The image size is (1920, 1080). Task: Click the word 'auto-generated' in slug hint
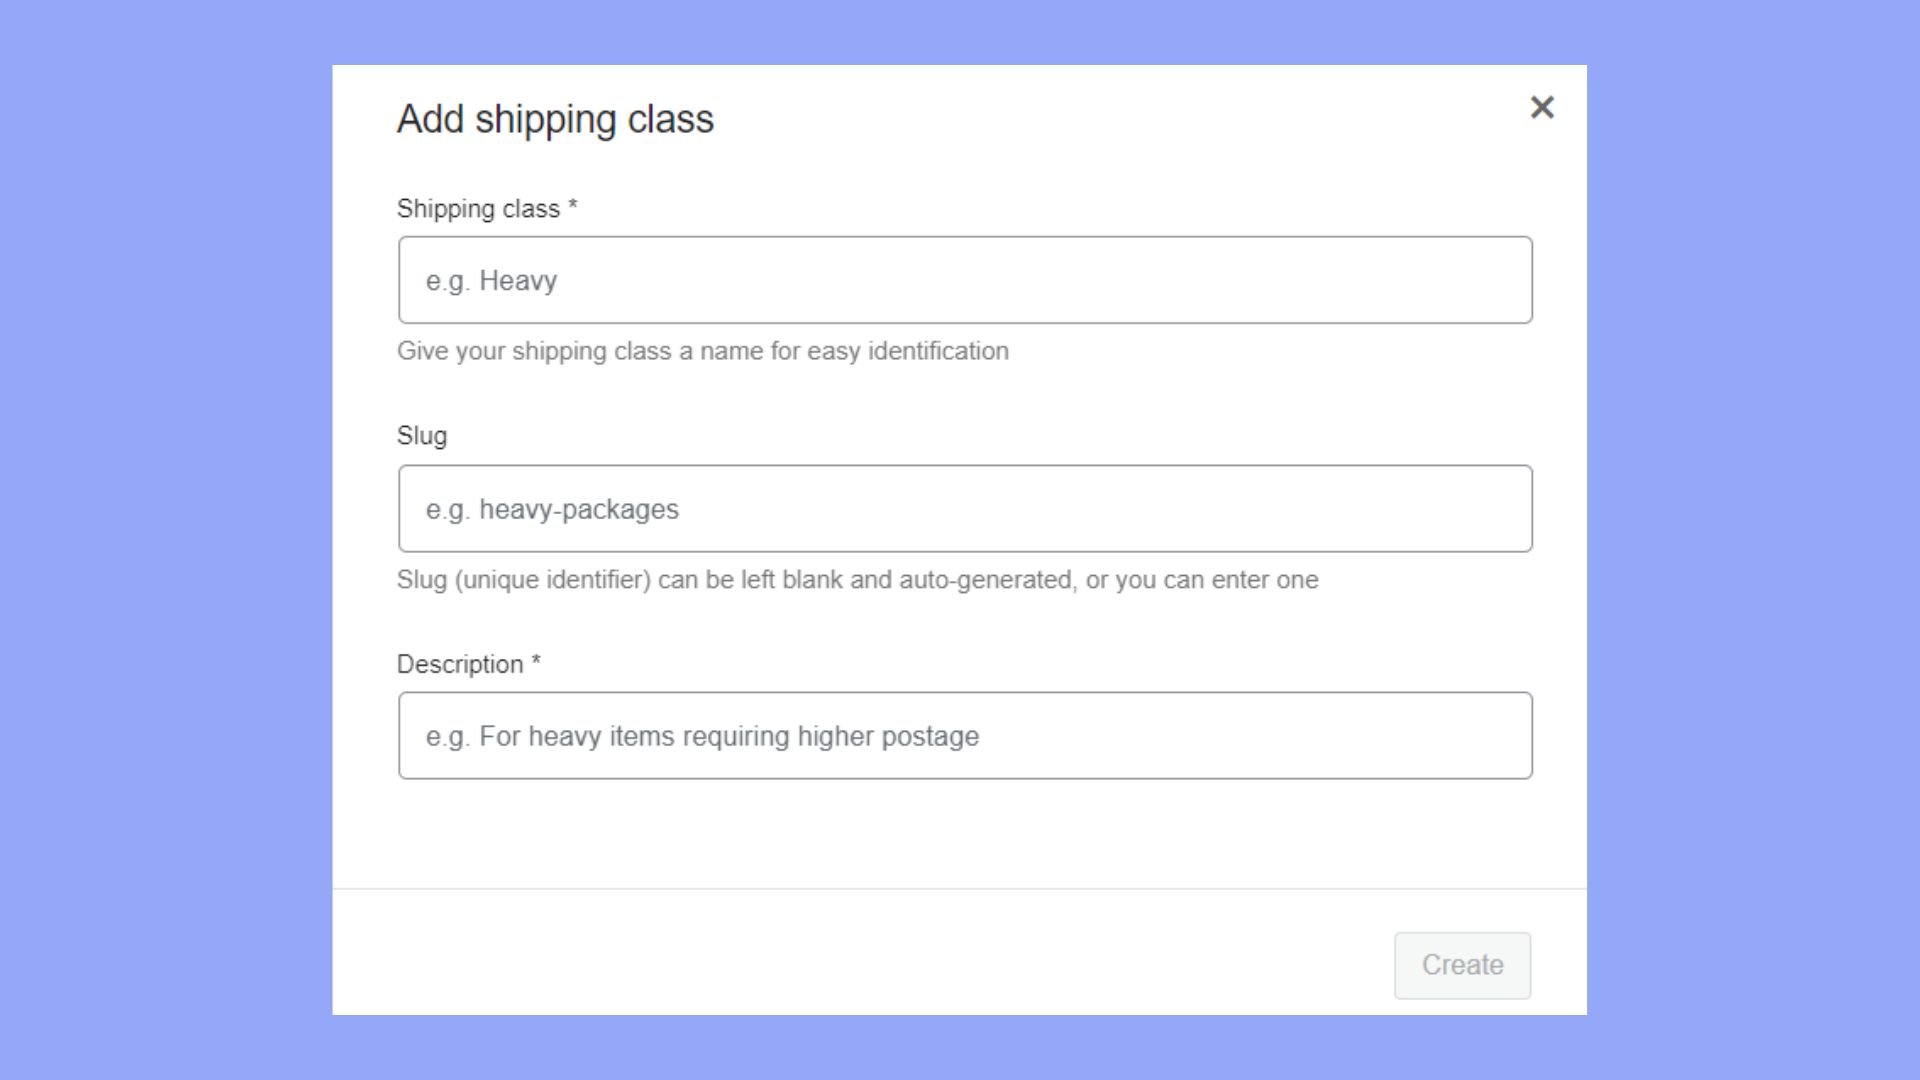tap(986, 580)
